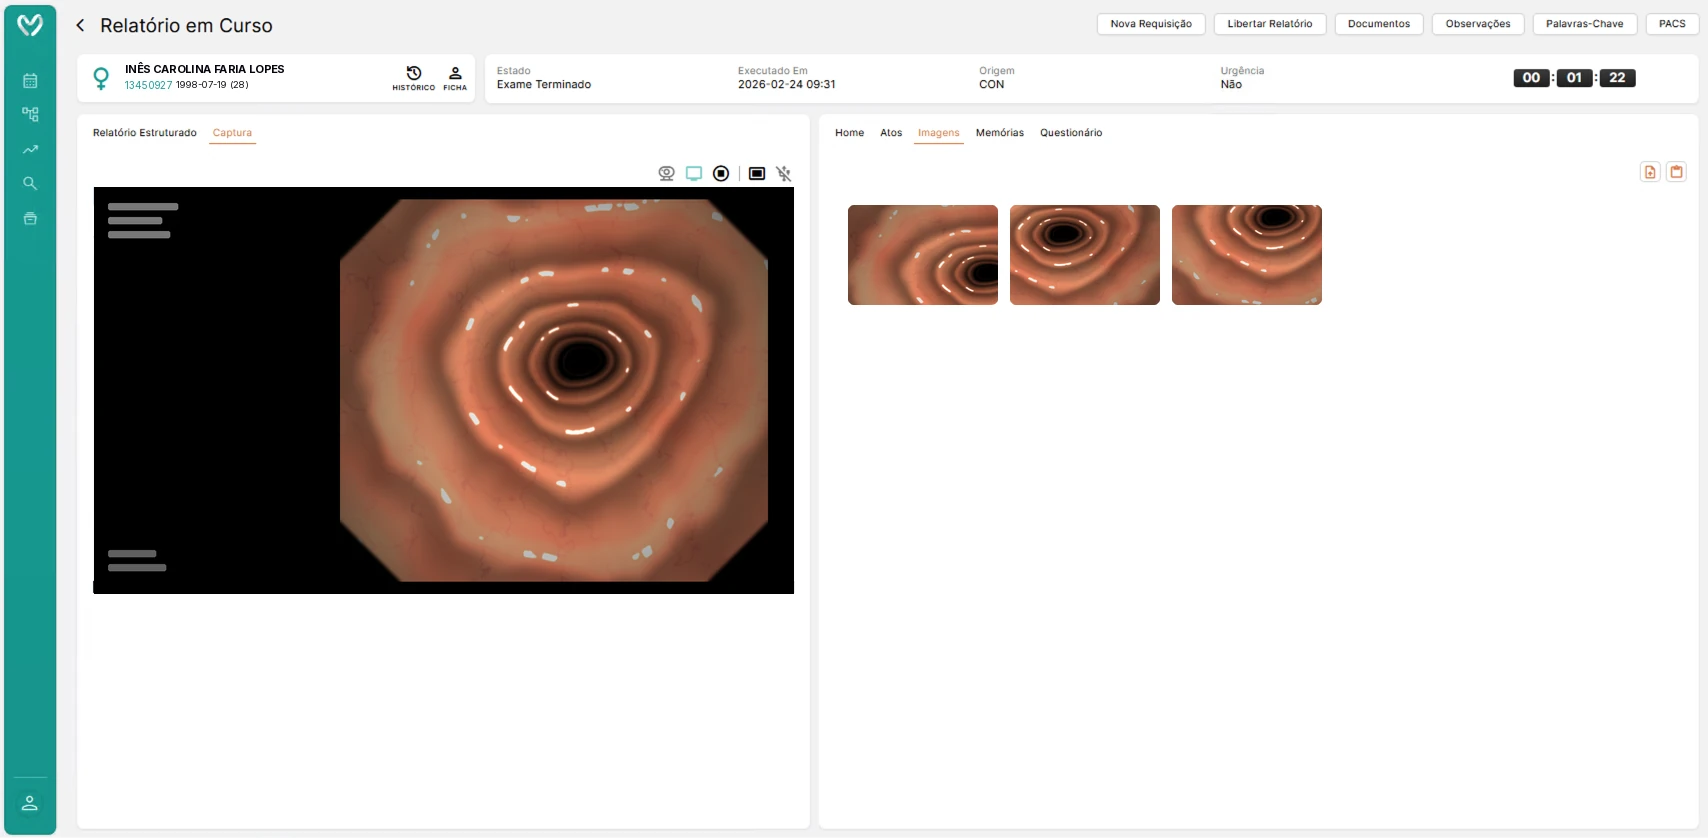Select the webcam capture source icon
The height and width of the screenshot is (838, 1708).
pyautogui.click(x=666, y=174)
